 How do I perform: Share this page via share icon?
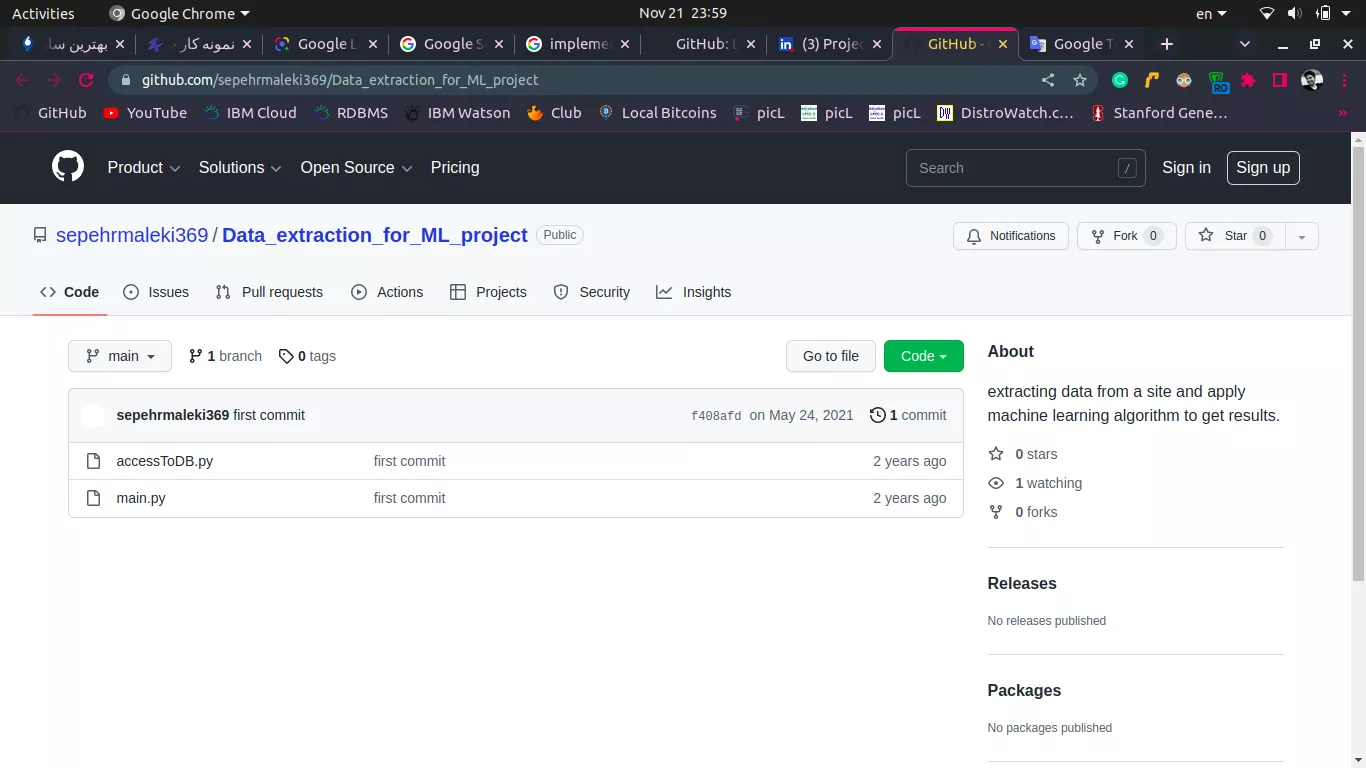point(1048,80)
